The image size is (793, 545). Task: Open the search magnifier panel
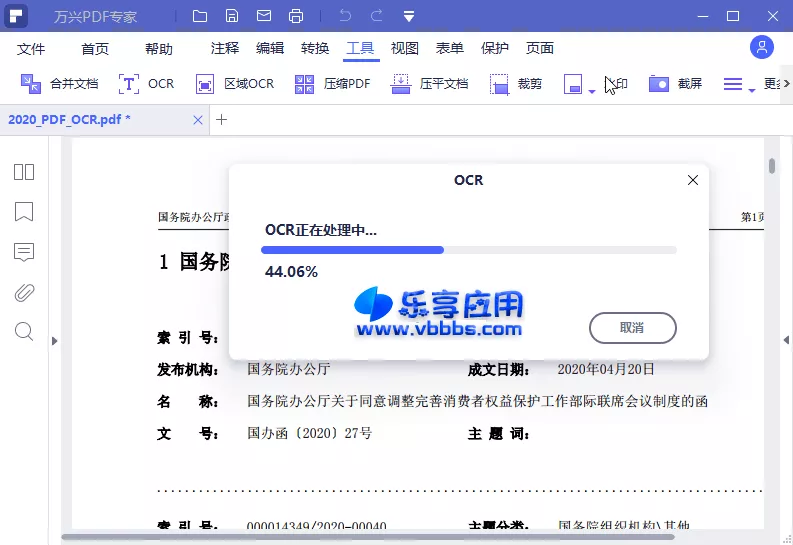click(x=24, y=332)
